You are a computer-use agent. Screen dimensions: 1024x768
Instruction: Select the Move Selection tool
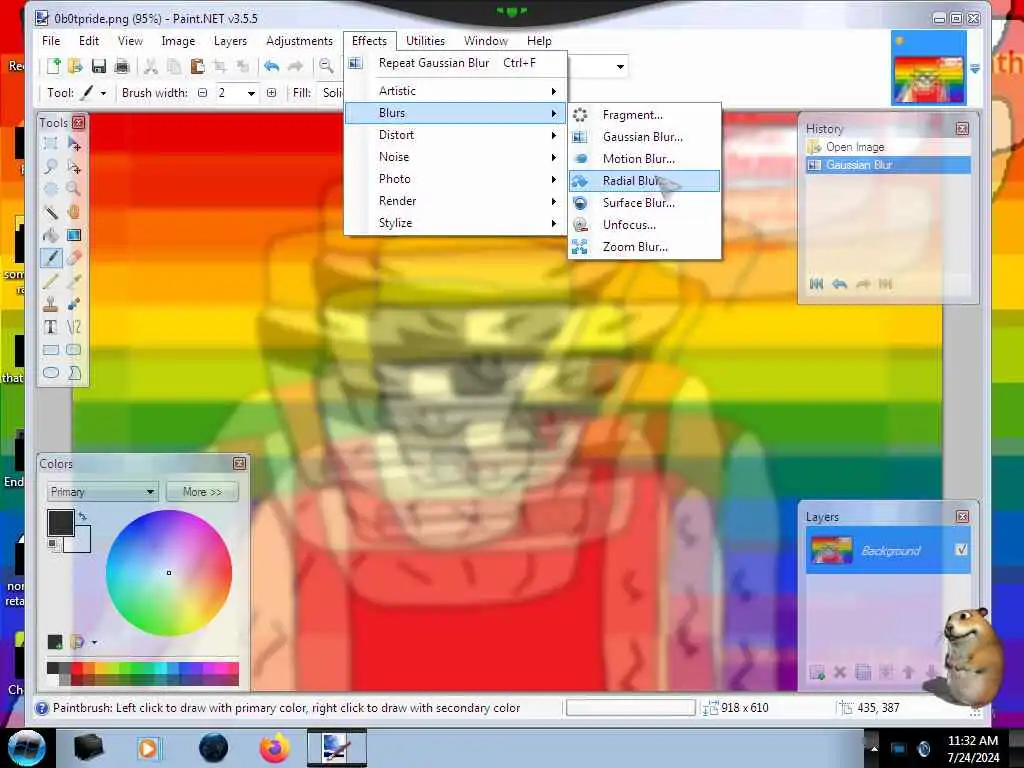pyautogui.click(x=74, y=167)
